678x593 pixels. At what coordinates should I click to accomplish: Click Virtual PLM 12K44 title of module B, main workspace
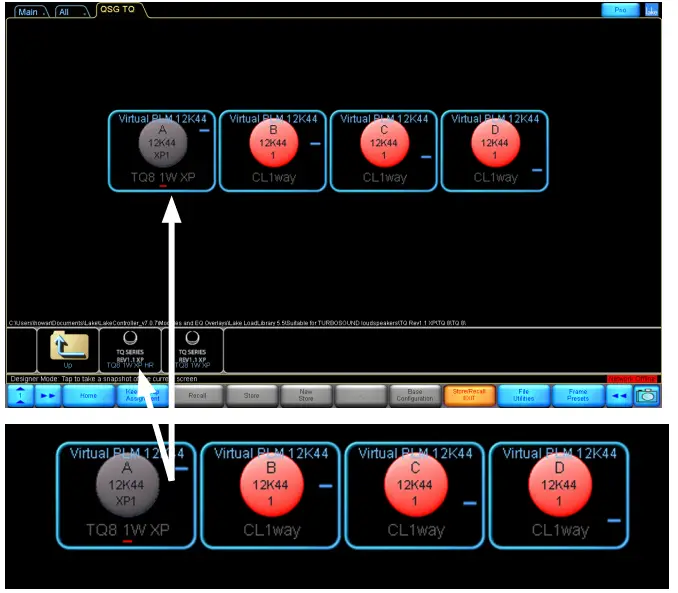pos(276,119)
